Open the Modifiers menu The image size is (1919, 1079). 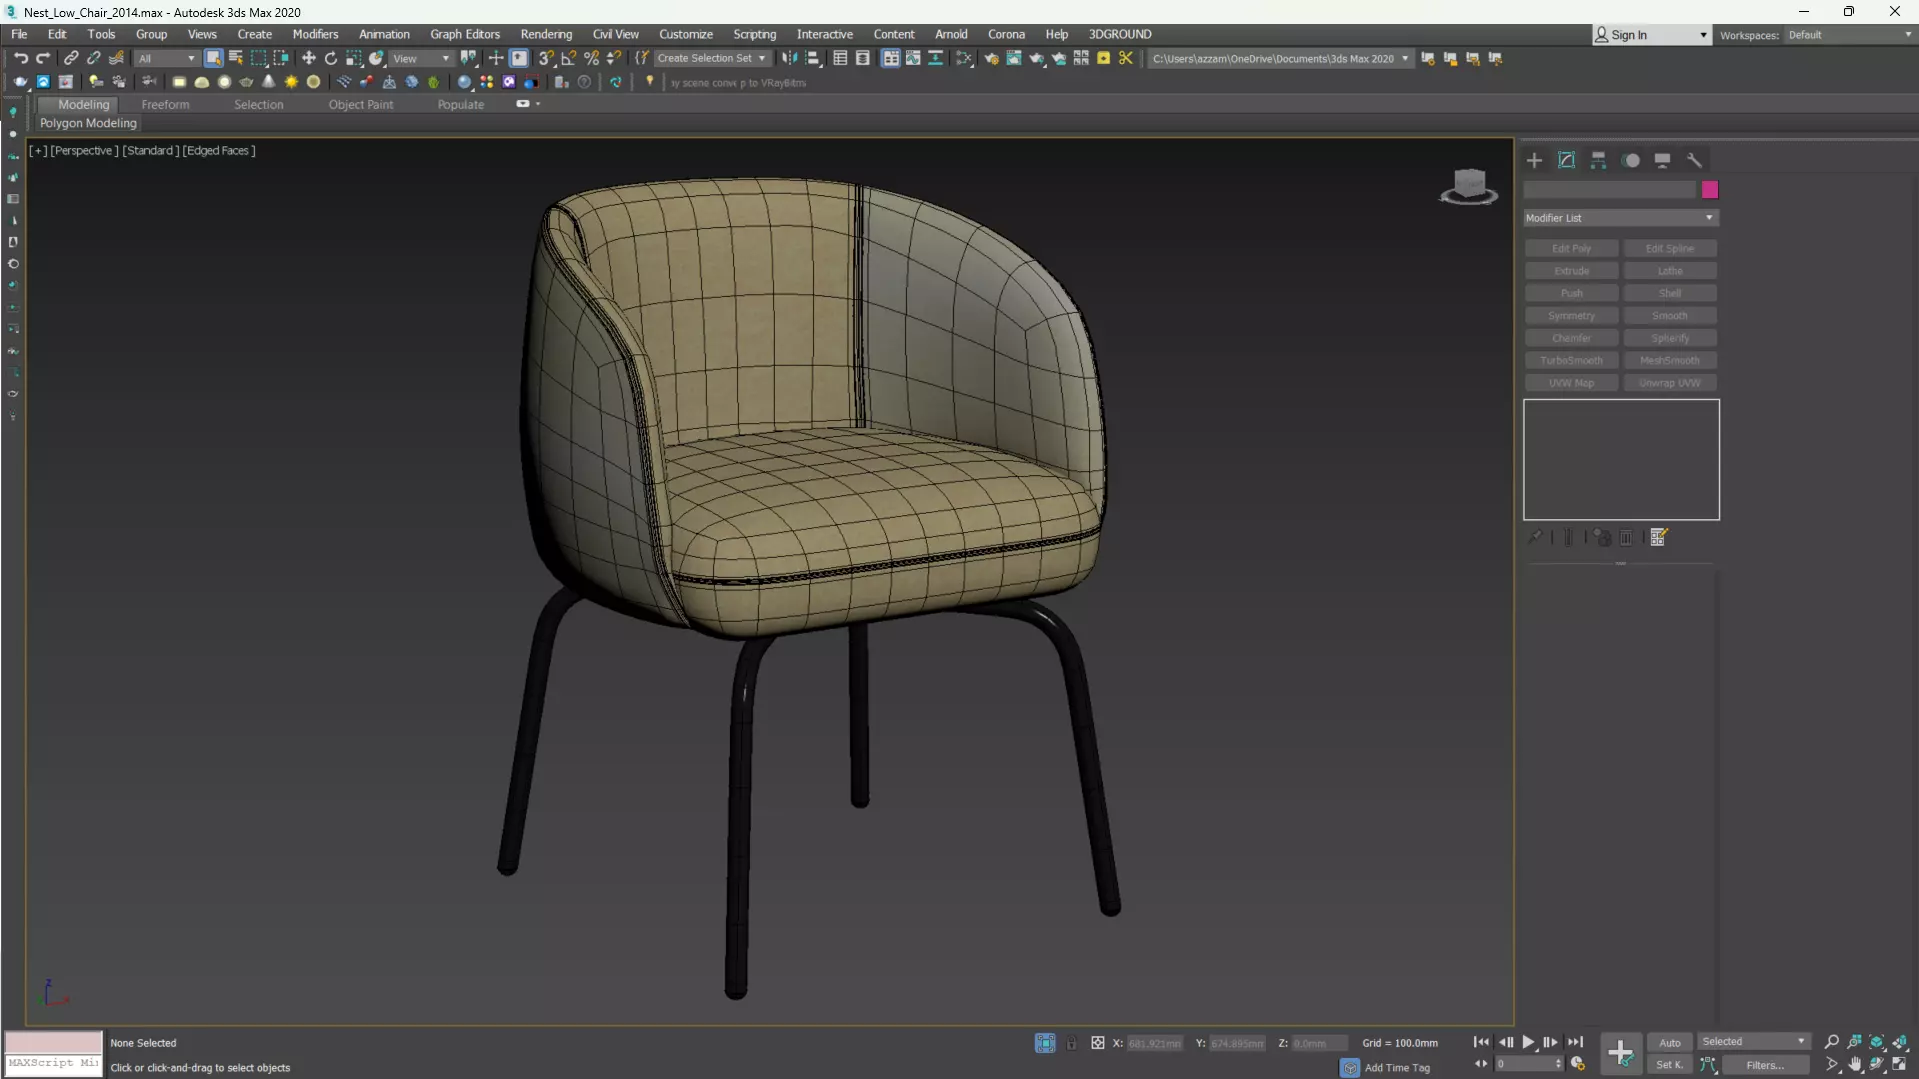coord(315,34)
